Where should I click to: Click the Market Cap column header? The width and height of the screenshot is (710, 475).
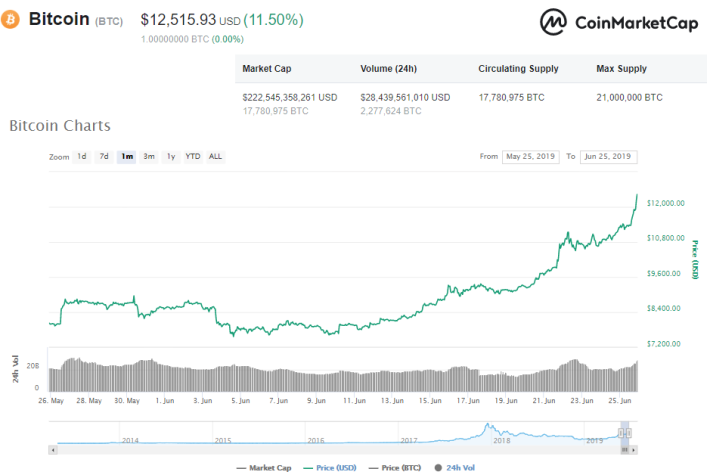[x=267, y=69]
